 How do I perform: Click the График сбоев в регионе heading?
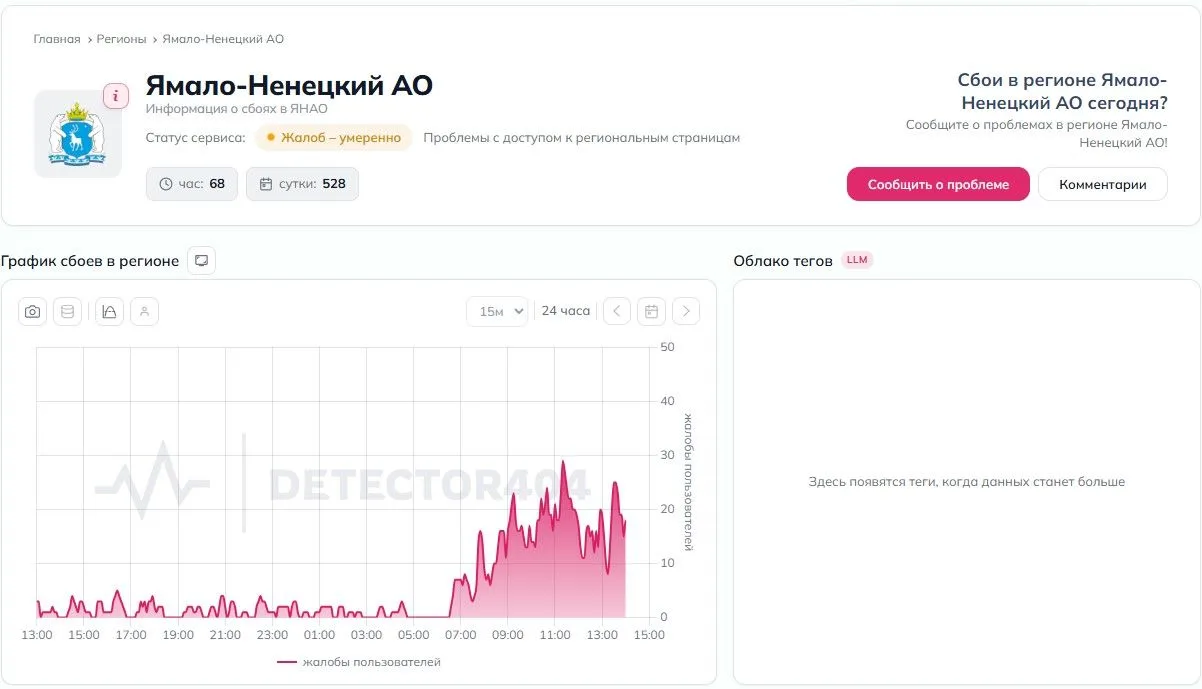[x=90, y=261]
